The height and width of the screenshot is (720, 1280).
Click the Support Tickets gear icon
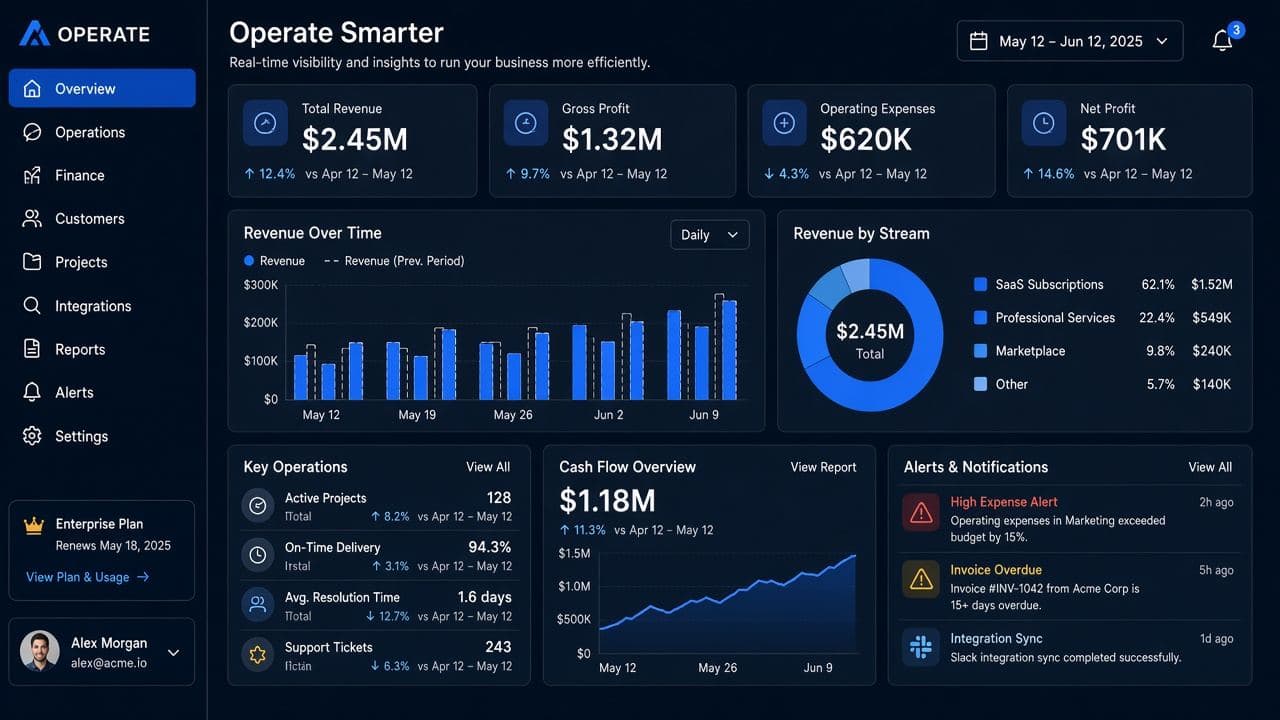[x=258, y=655]
